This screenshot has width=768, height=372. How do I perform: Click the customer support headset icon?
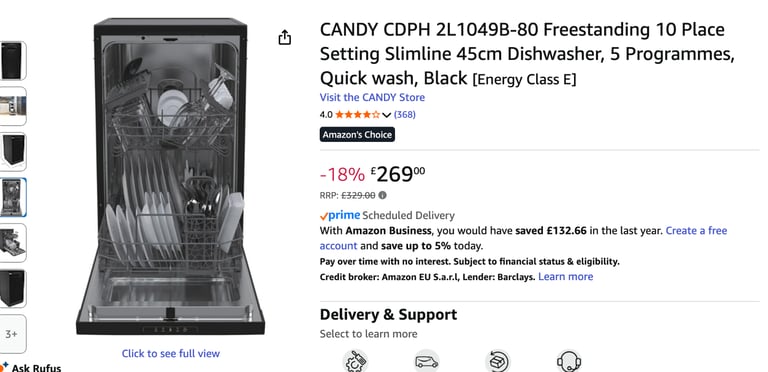[x=569, y=362]
